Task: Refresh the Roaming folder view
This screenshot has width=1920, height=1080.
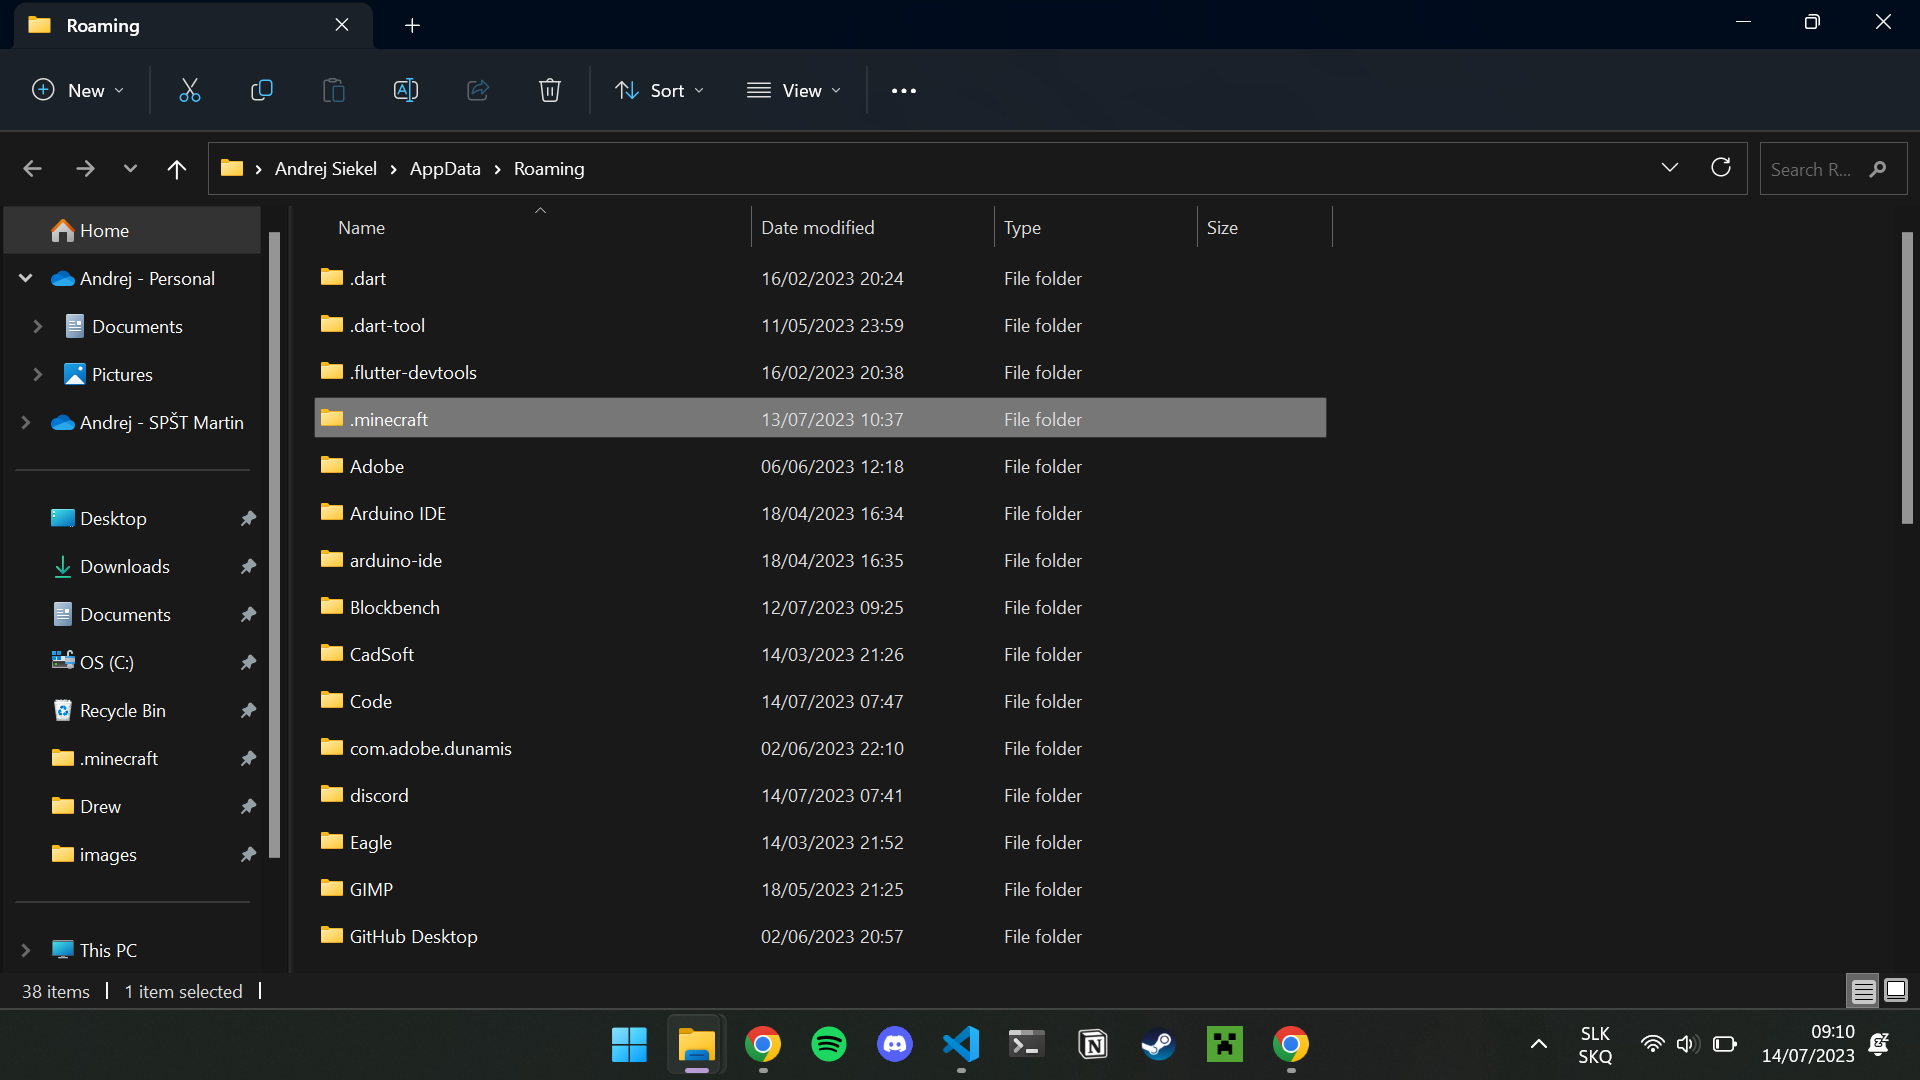Action: point(1721,168)
